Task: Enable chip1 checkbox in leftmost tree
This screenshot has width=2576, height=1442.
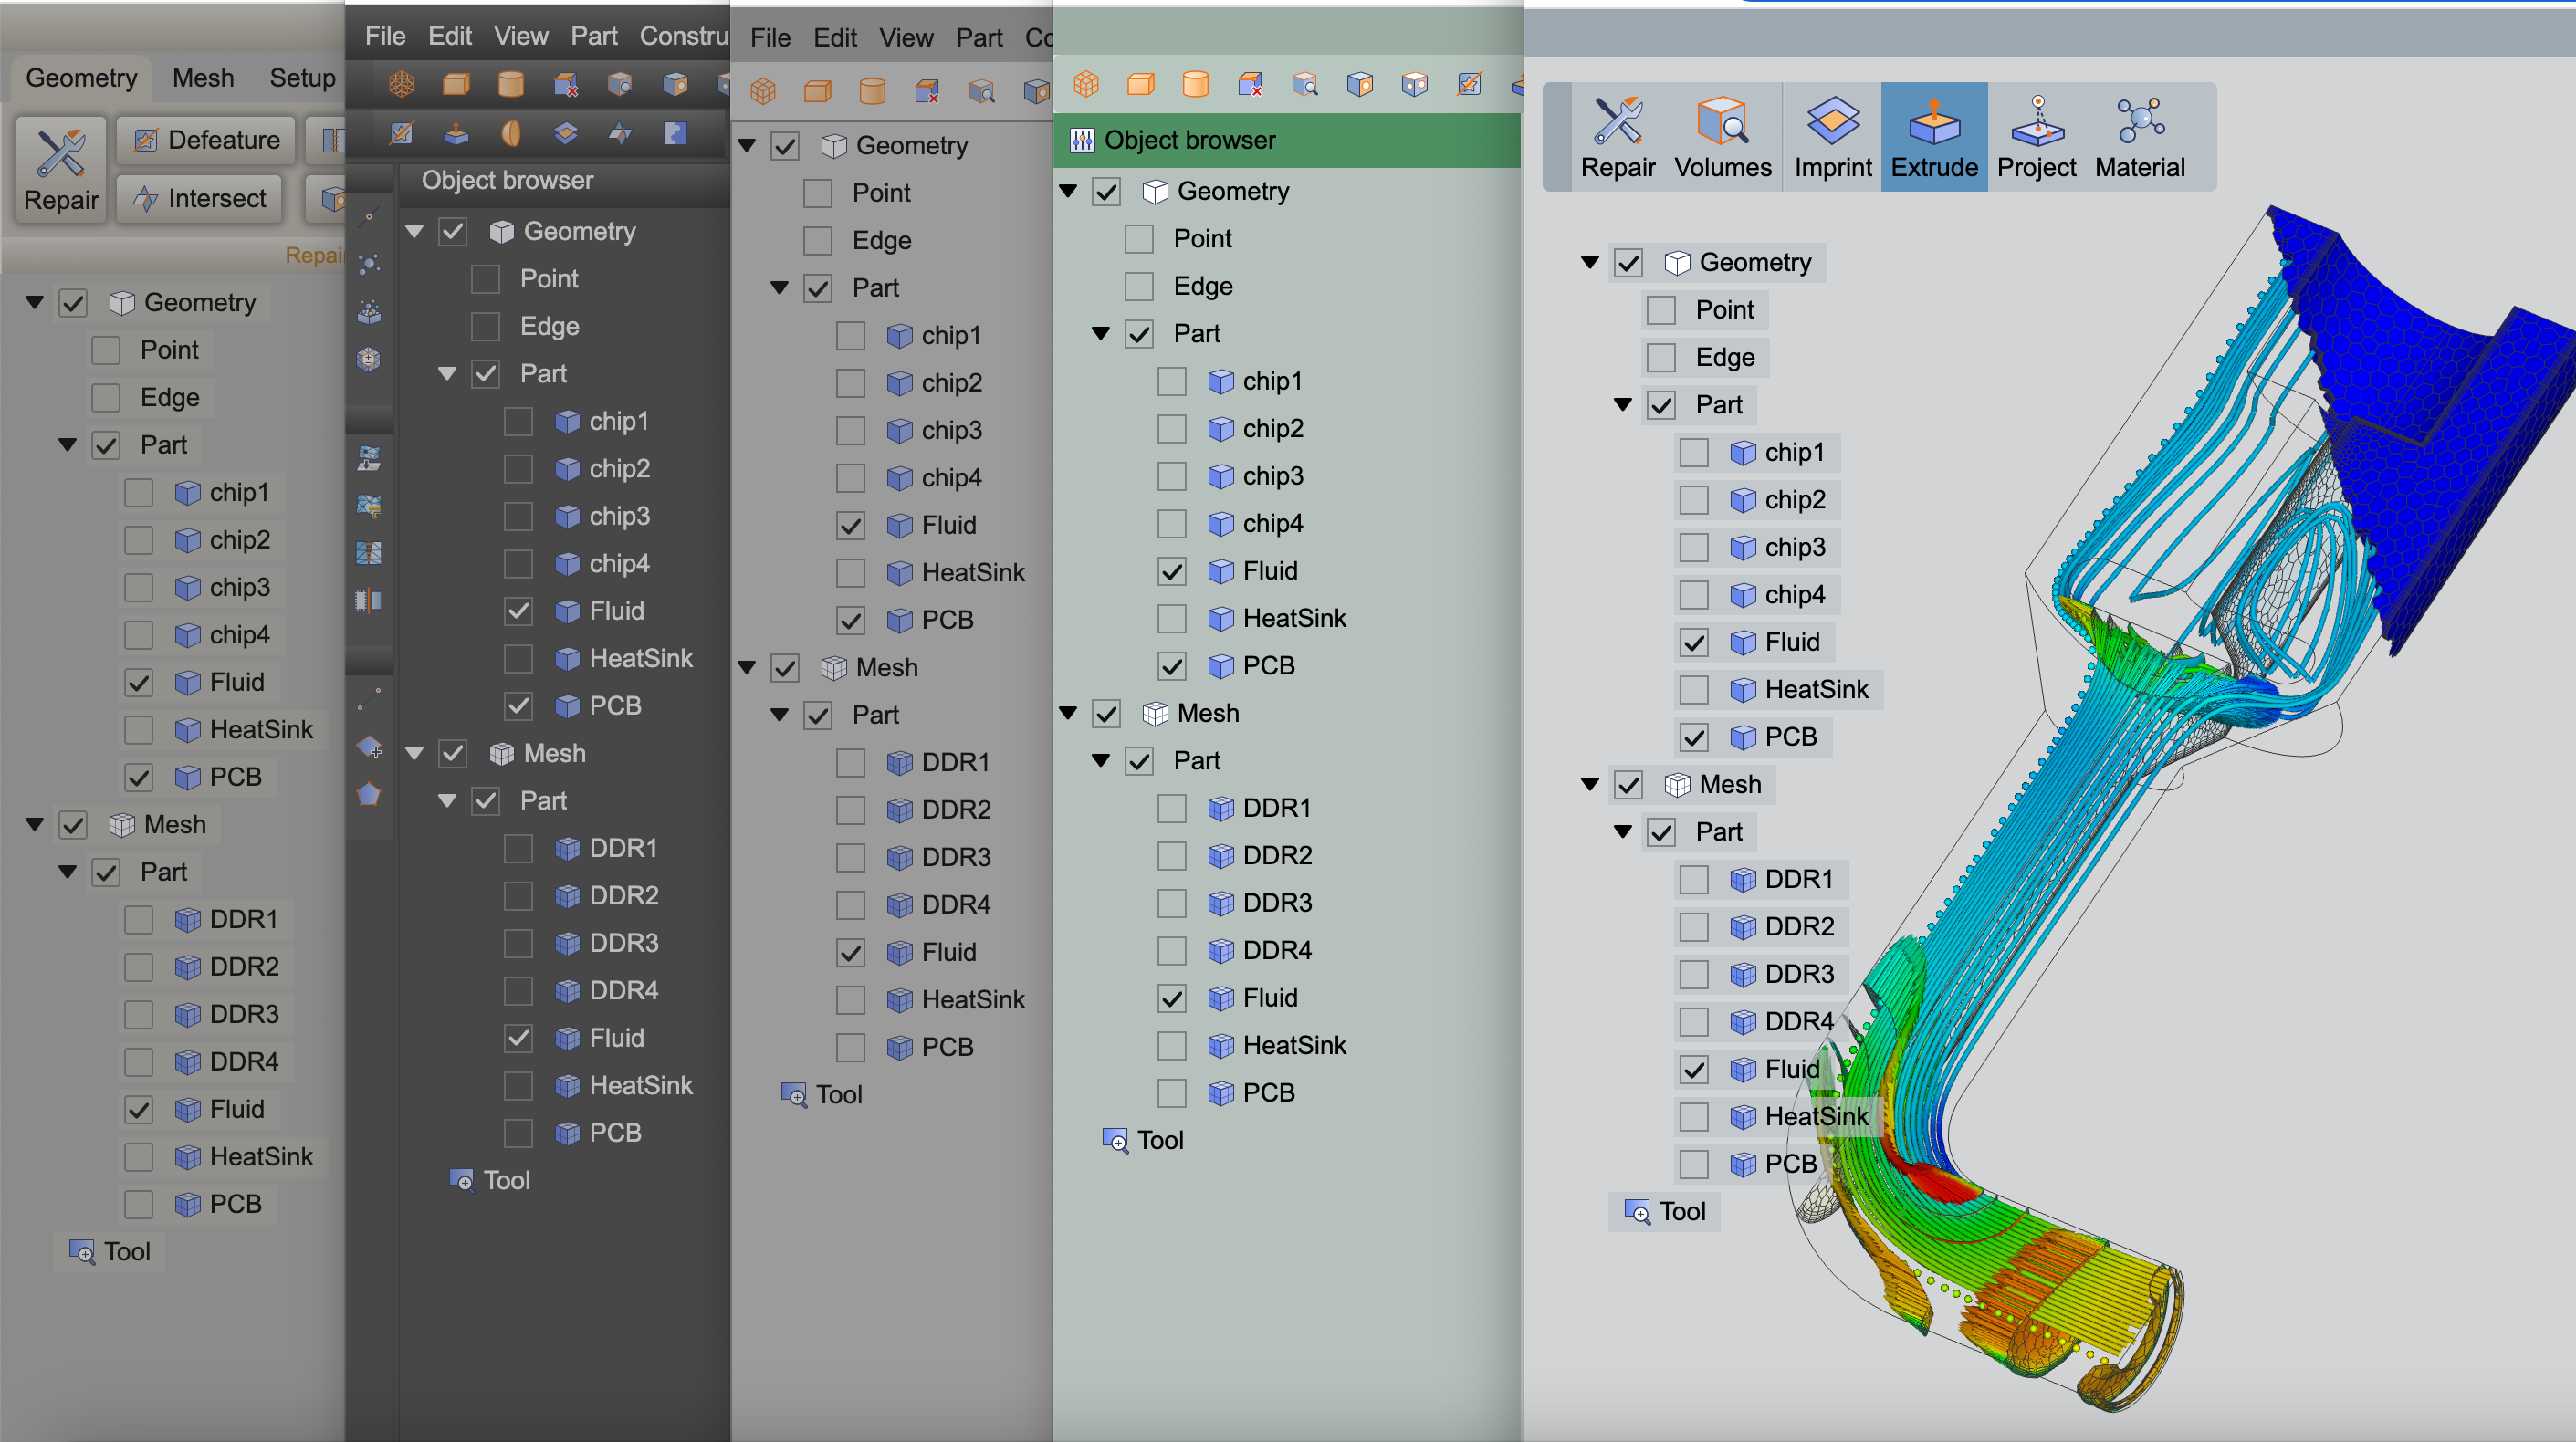Action: click(x=138, y=493)
